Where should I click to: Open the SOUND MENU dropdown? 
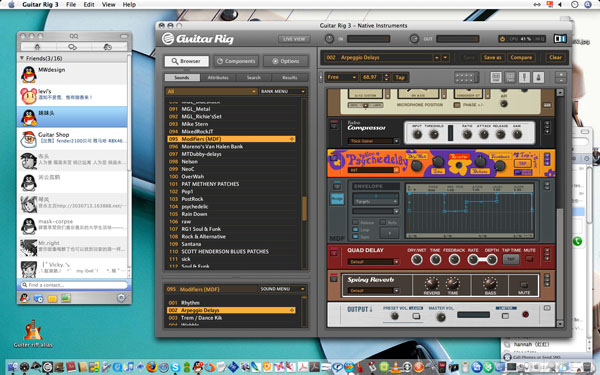(283, 289)
